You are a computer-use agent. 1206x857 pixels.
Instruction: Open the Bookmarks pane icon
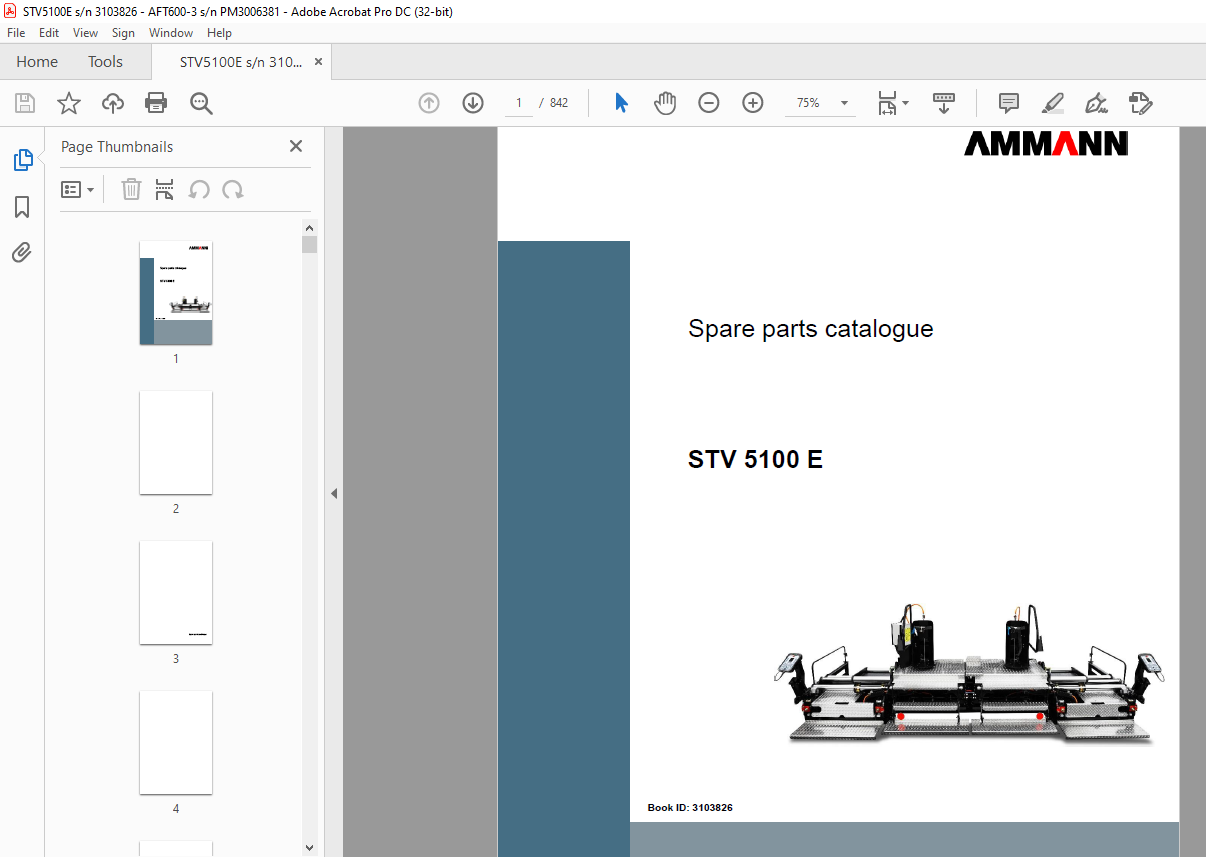coord(22,207)
